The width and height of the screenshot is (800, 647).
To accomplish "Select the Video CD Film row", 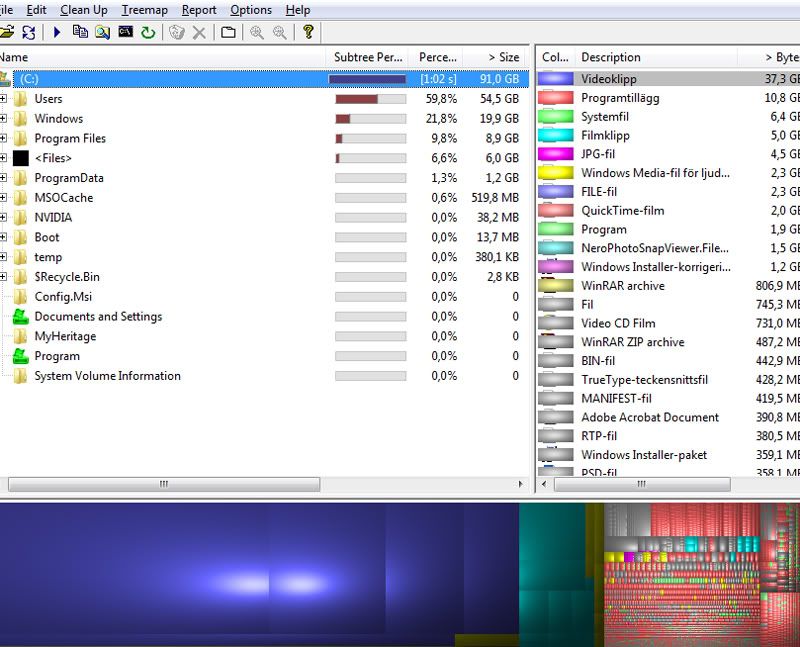I will (668, 323).
